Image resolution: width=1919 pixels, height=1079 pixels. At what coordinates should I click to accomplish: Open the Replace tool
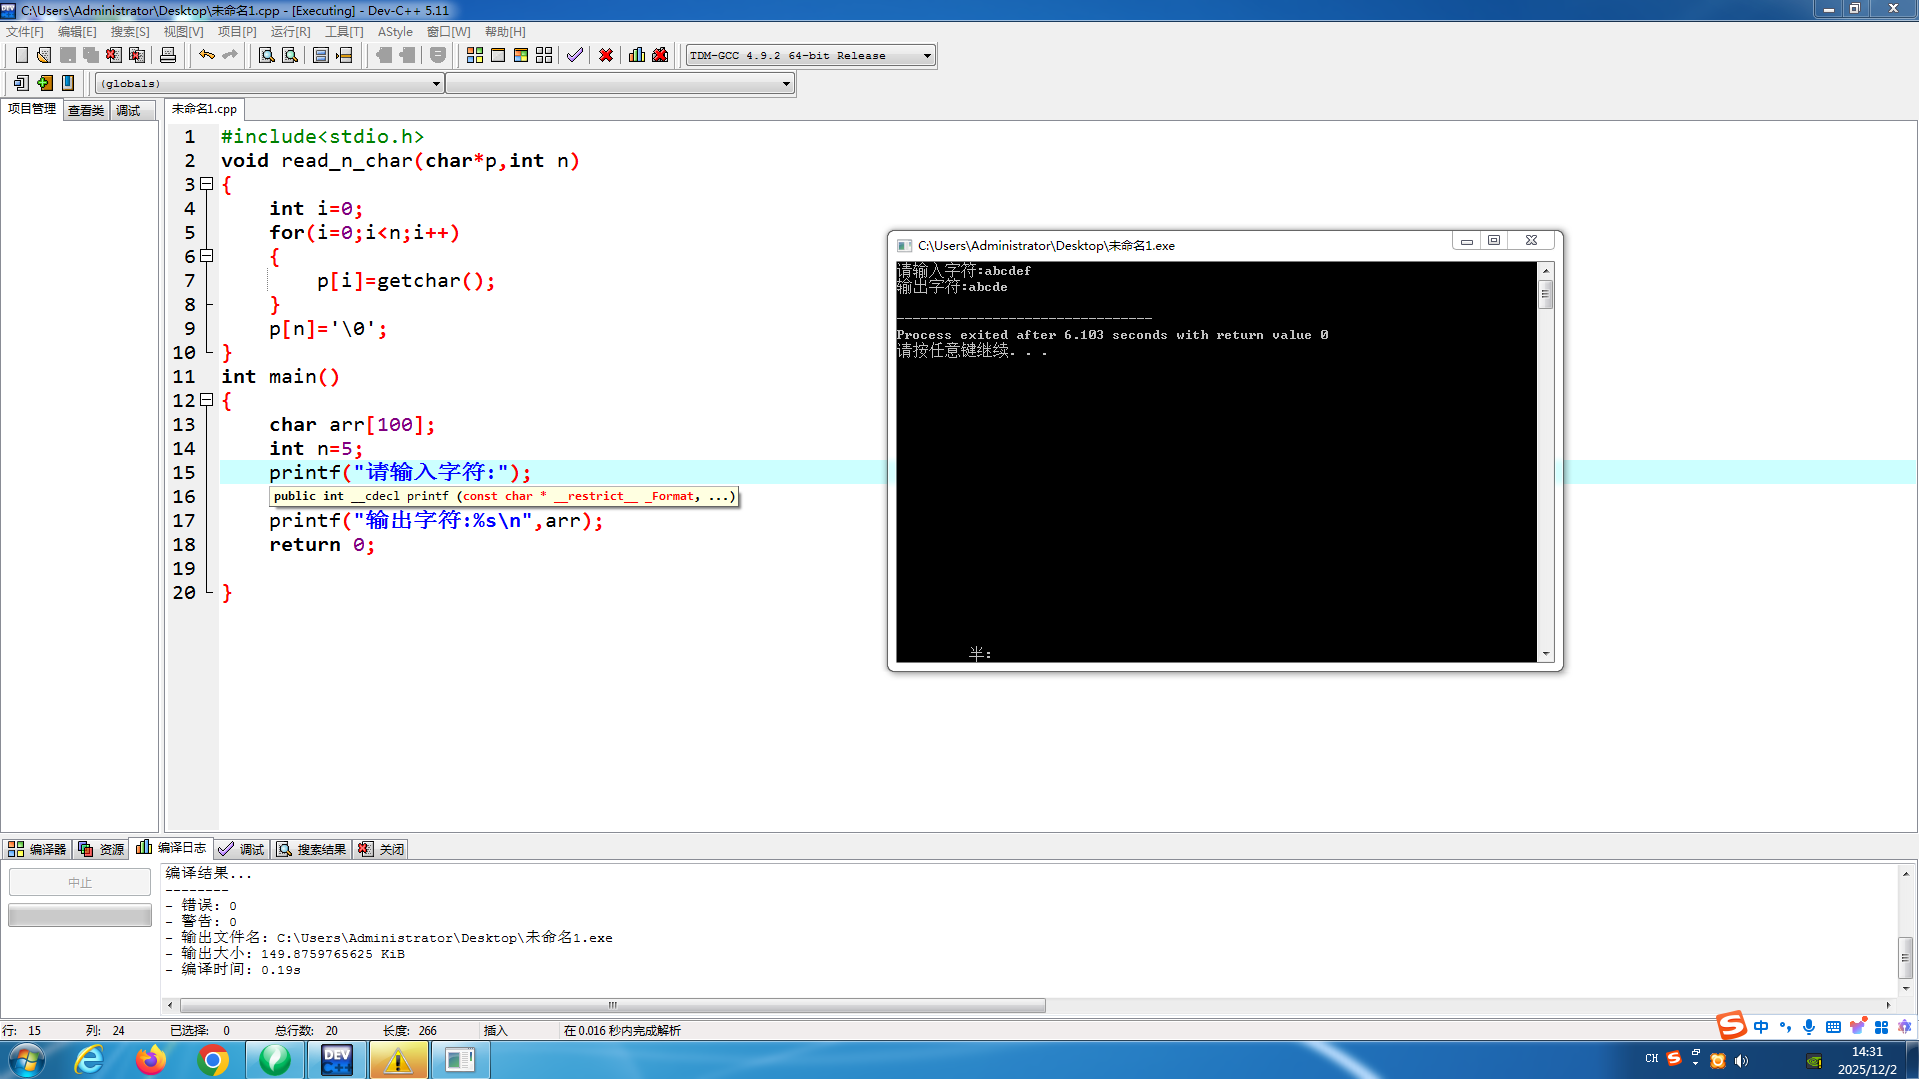point(290,55)
